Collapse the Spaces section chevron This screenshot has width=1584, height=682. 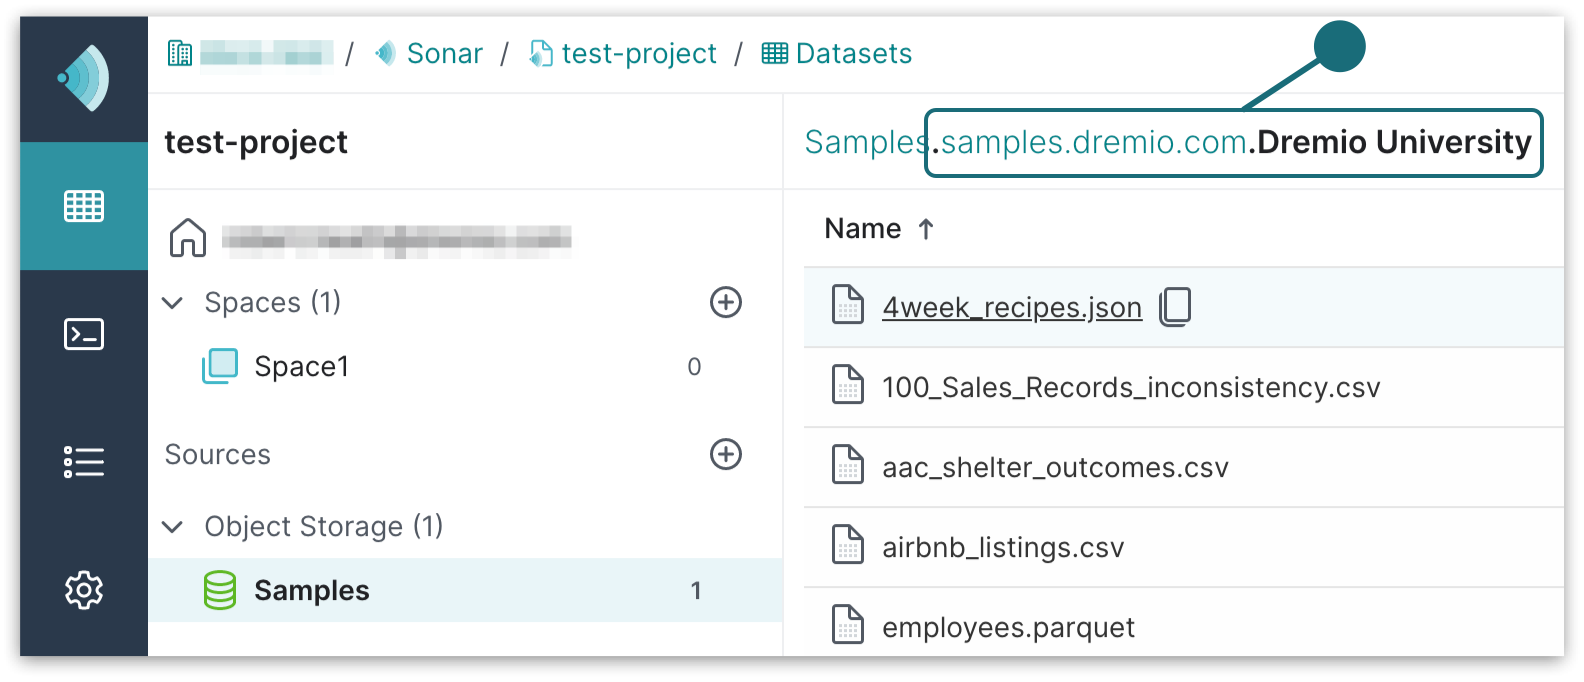[x=173, y=302]
